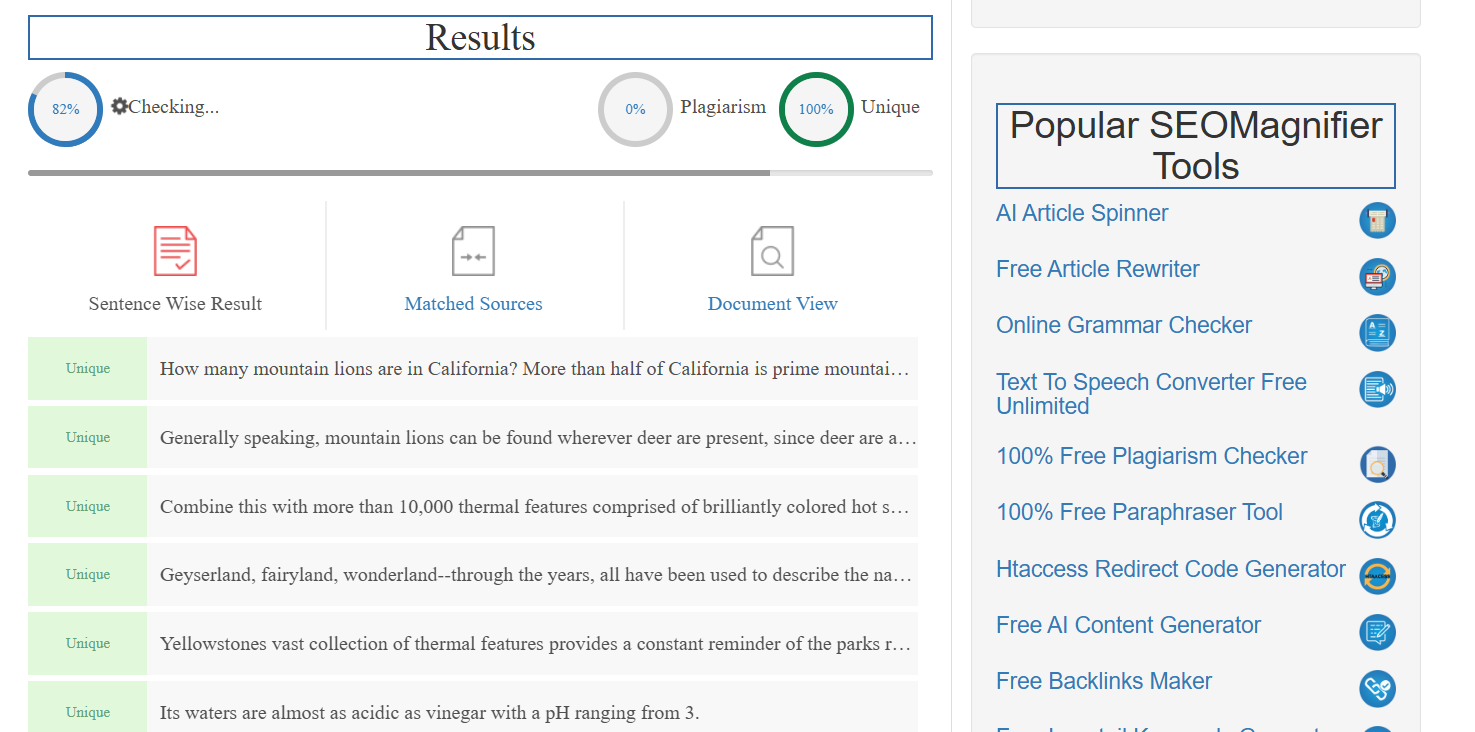
Task: Select the Text To Speech Converter speaker icon
Action: pos(1377,389)
